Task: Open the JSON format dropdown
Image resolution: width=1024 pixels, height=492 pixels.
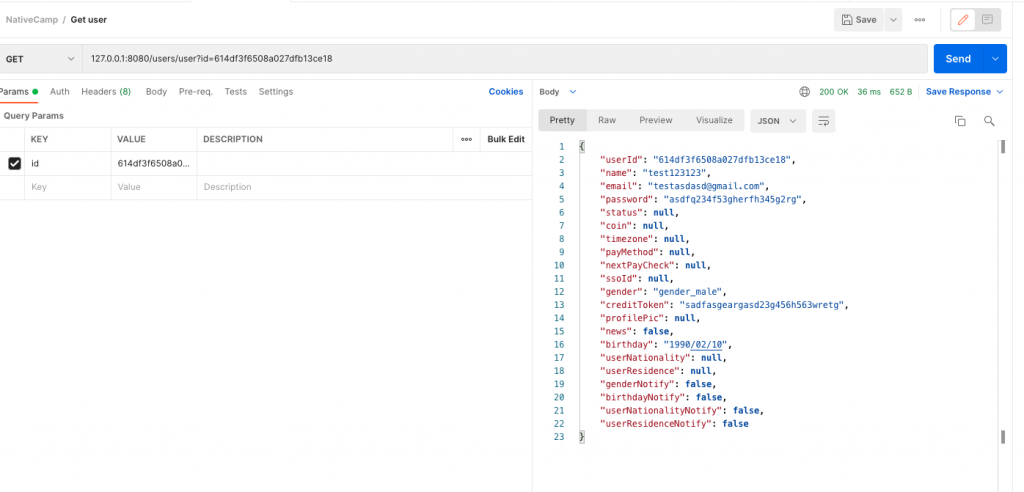Action: tap(777, 121)
